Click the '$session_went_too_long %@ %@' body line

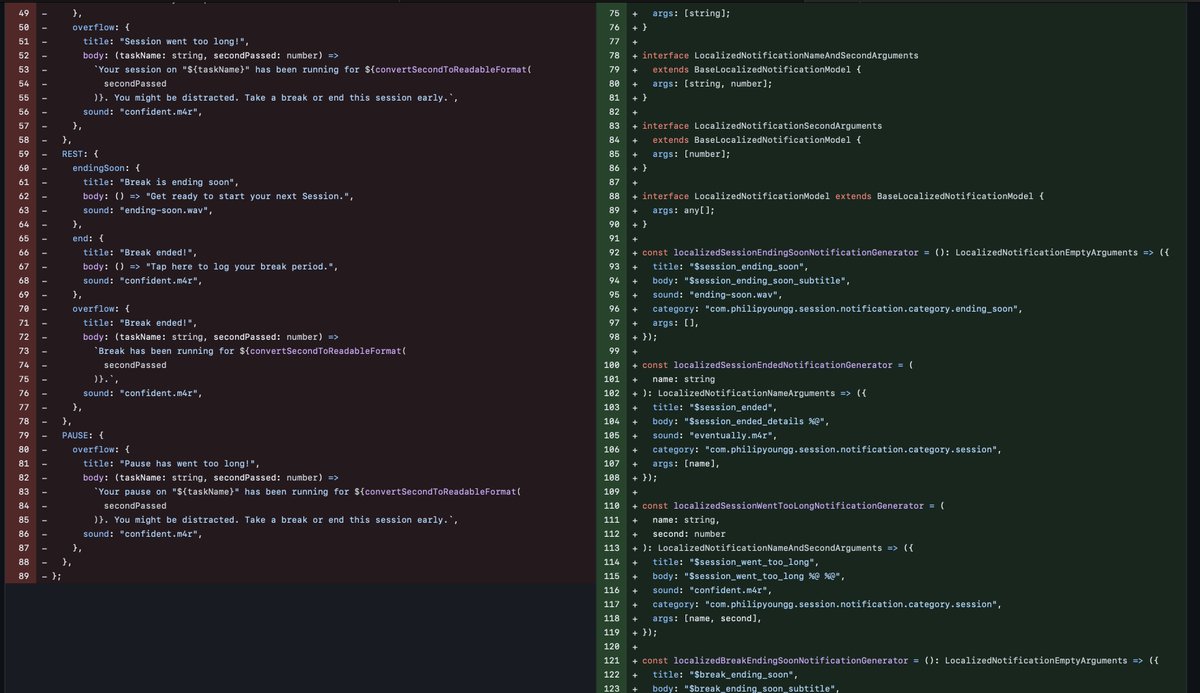pyautogui.click(x=748, y=577)
